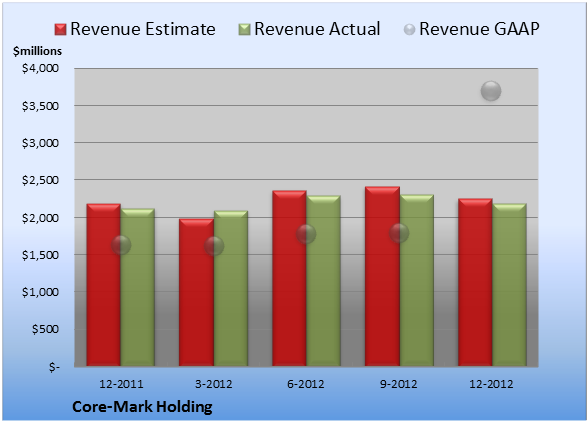Click the GAAP sphere marker for 12-2011

click(x=121, y=245)
